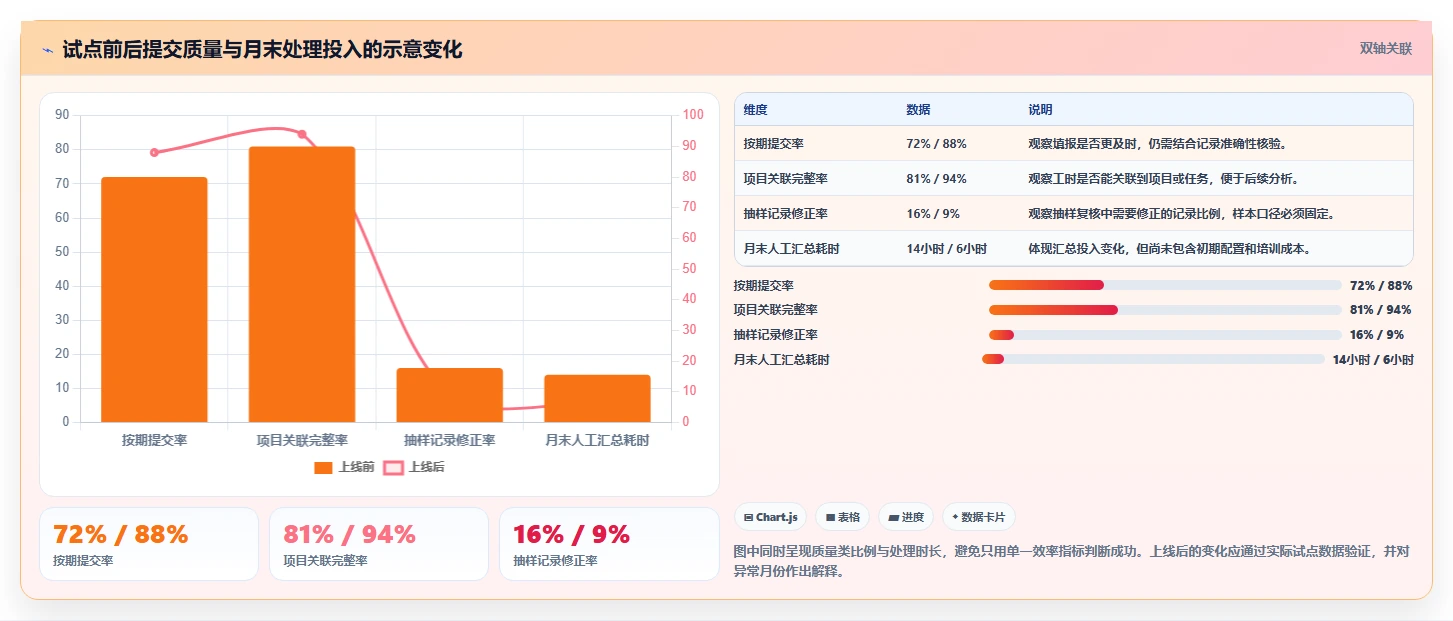1453x621 pixels.
Task: Click the footnote paragraph starting 图中同时呈现质量类比例
Action: pyautogui.click(x=1071, y=561)
